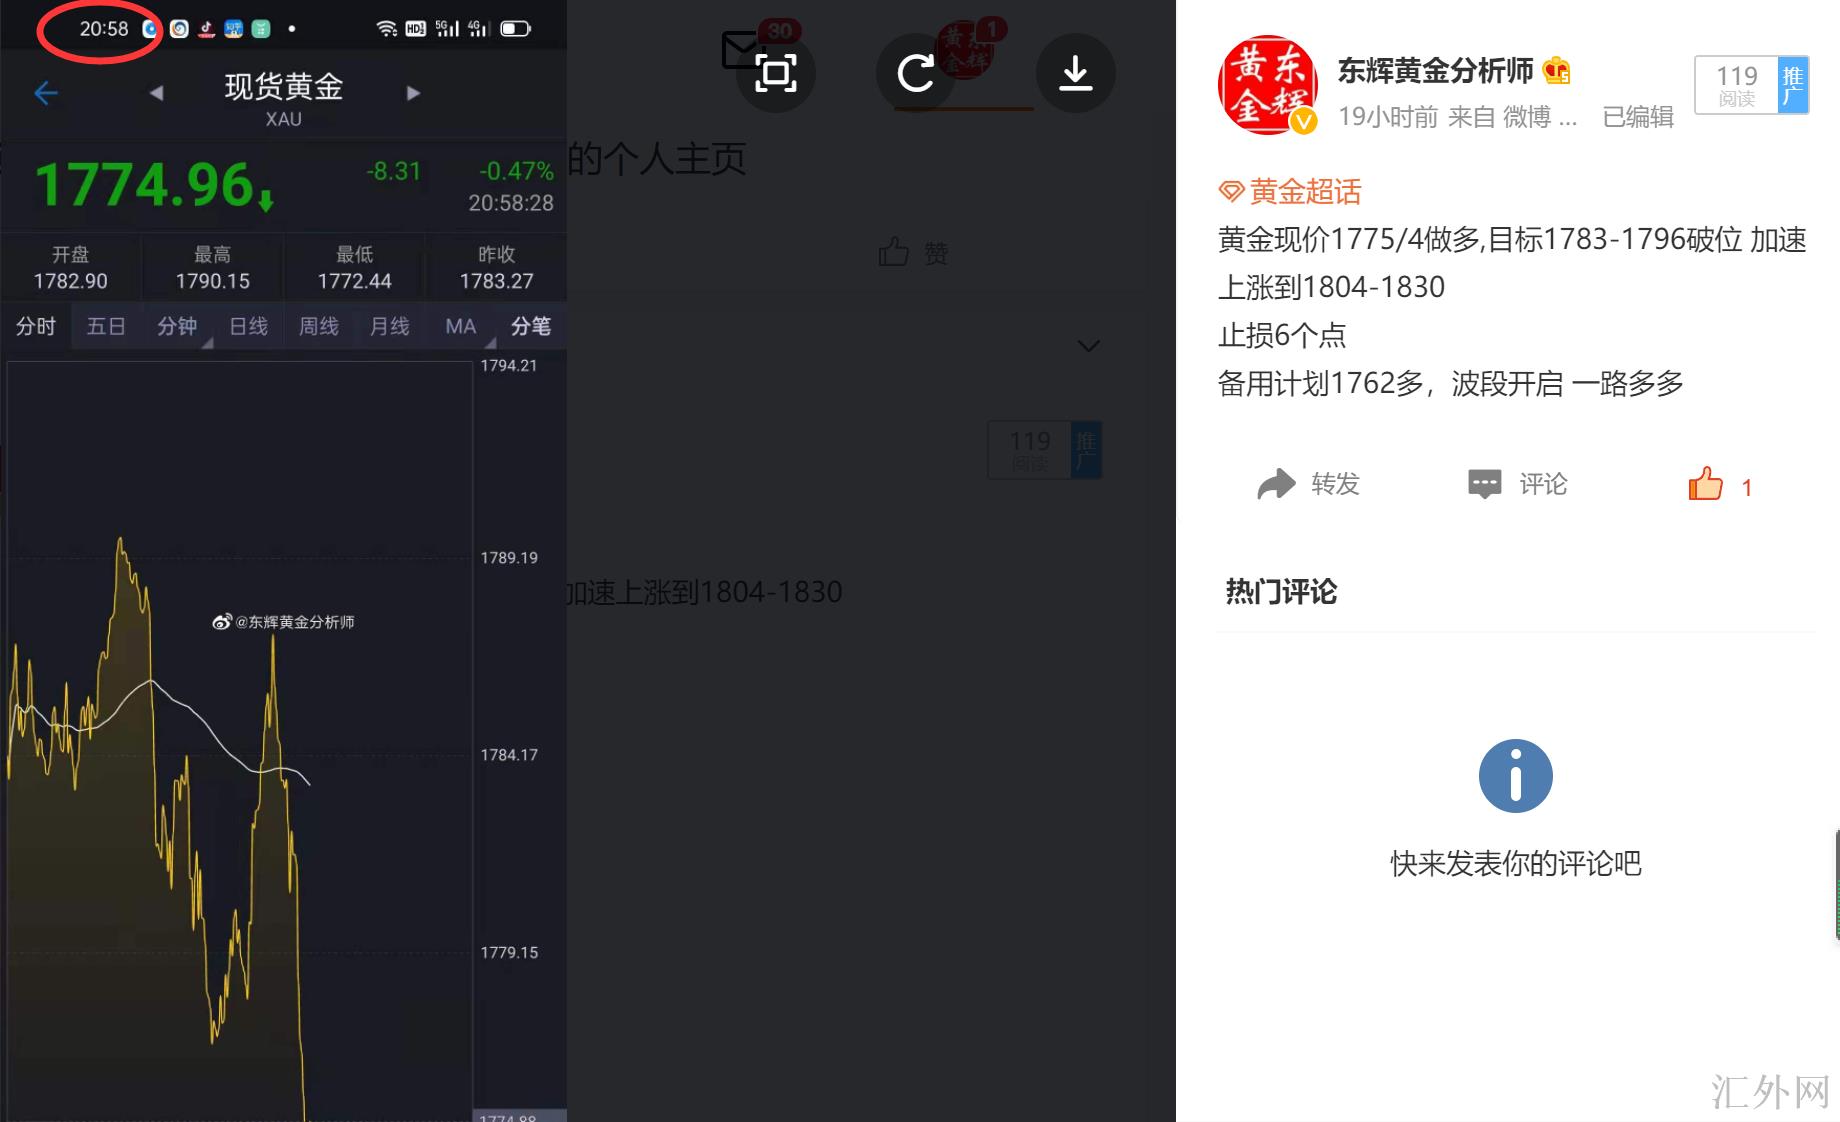Click the blue back arrow icon
Screen dimensions: 1840x1122
click(x=46, y=94)
